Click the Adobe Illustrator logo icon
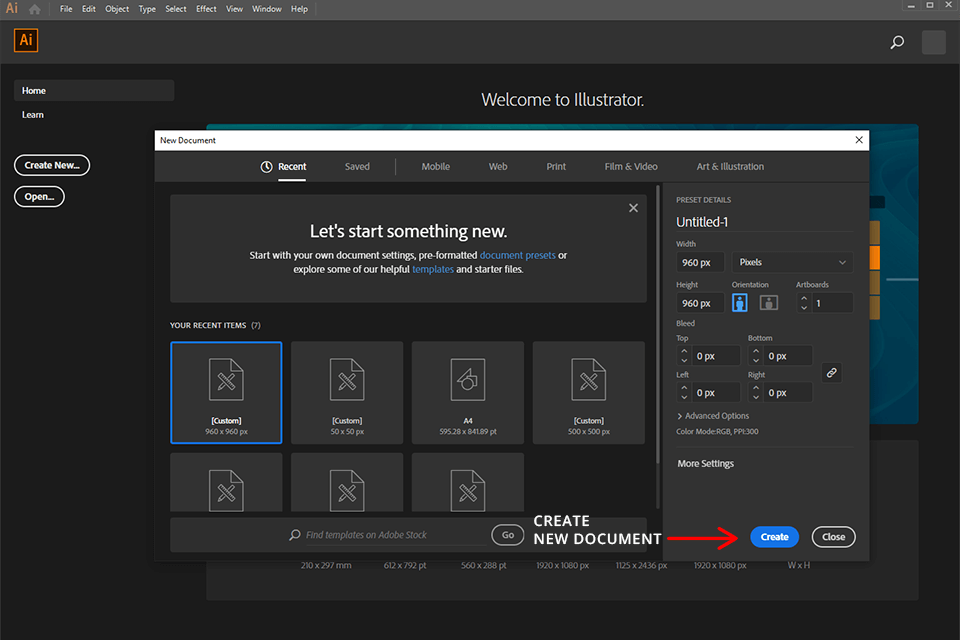960x640 pixels. [x=25, y=40]
